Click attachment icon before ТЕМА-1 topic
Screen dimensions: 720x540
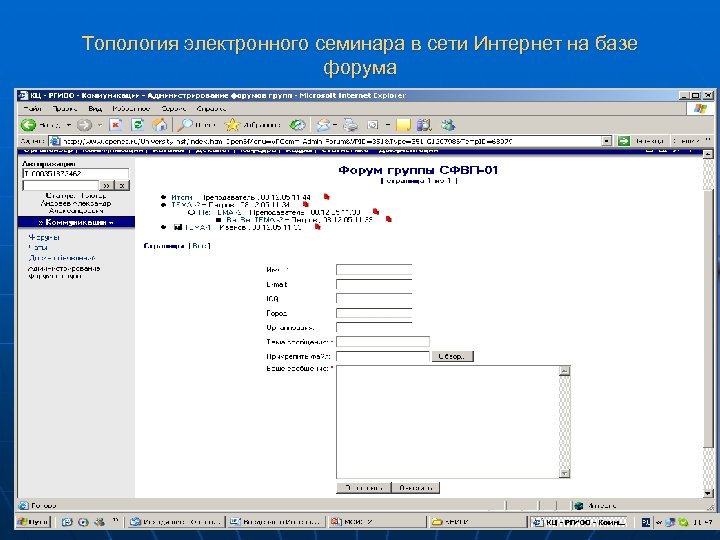(178, 227)
